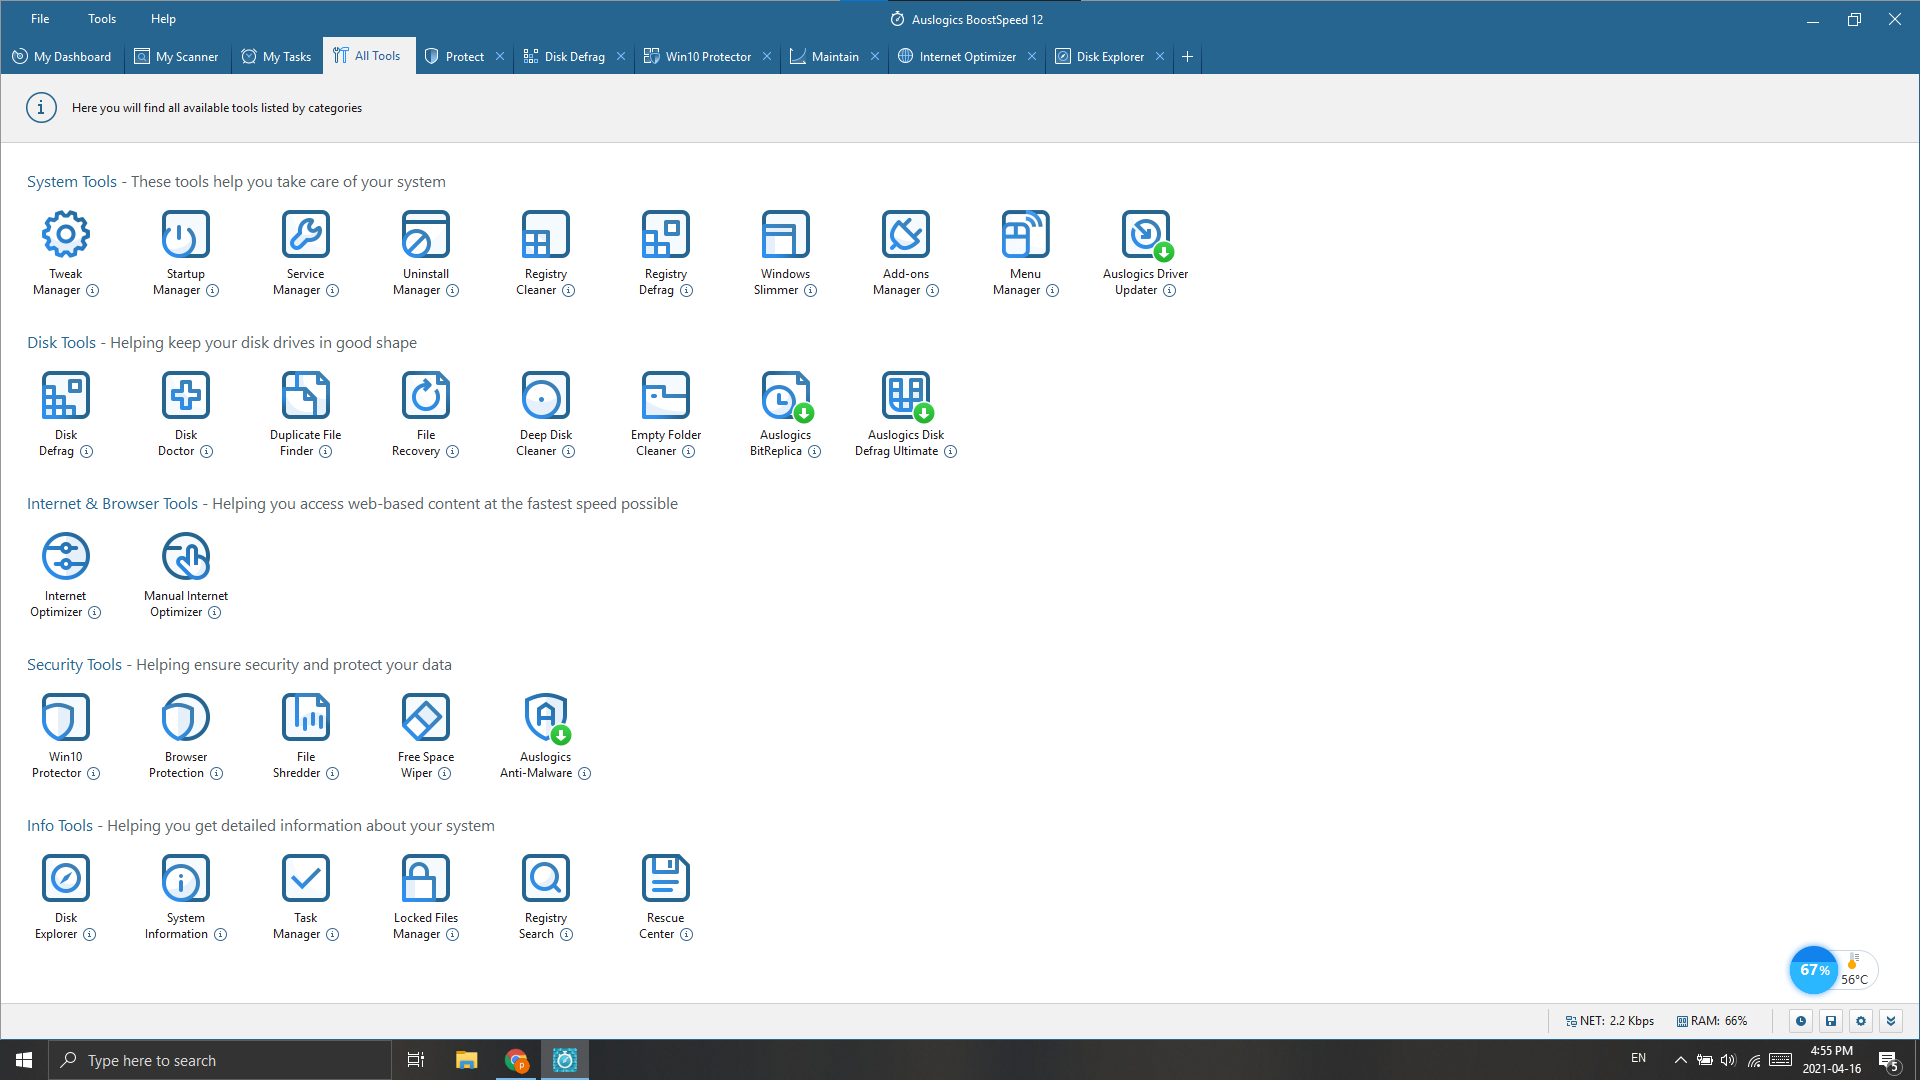This screenshot has width=1920, height=1080.
Task: Click the 67% CPU usage gauge widget
Action: (1813, 970)
